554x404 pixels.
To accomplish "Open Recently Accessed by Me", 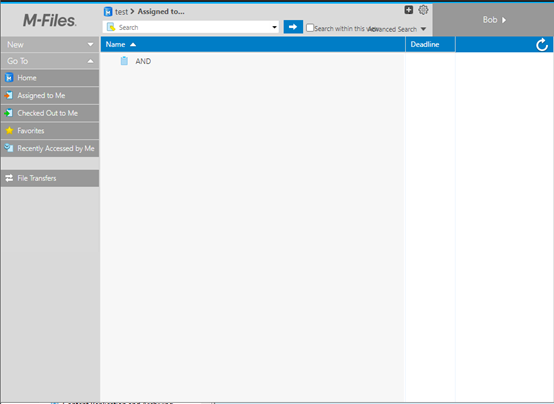I will (x=50, y=148).
